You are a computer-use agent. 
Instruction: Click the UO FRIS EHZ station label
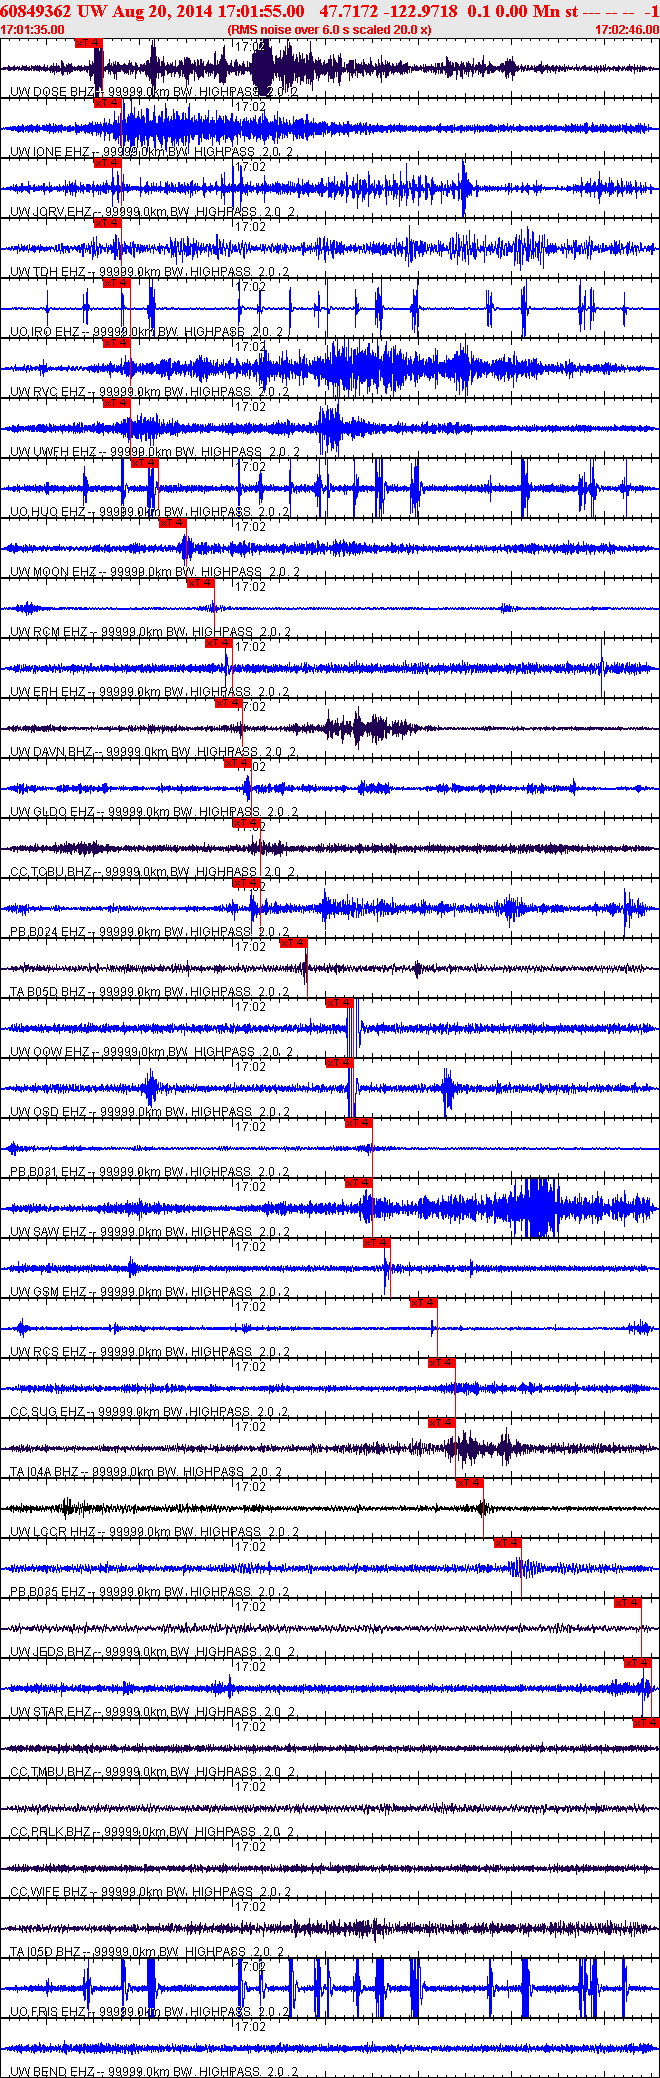pos(47,2012)
